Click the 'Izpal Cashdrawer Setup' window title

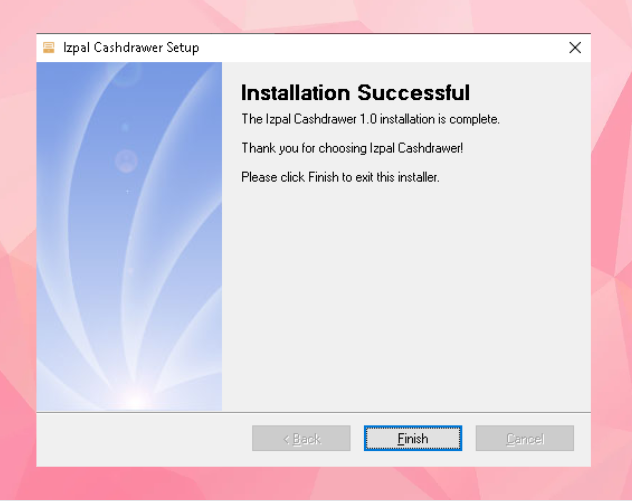tap(131, 48)
